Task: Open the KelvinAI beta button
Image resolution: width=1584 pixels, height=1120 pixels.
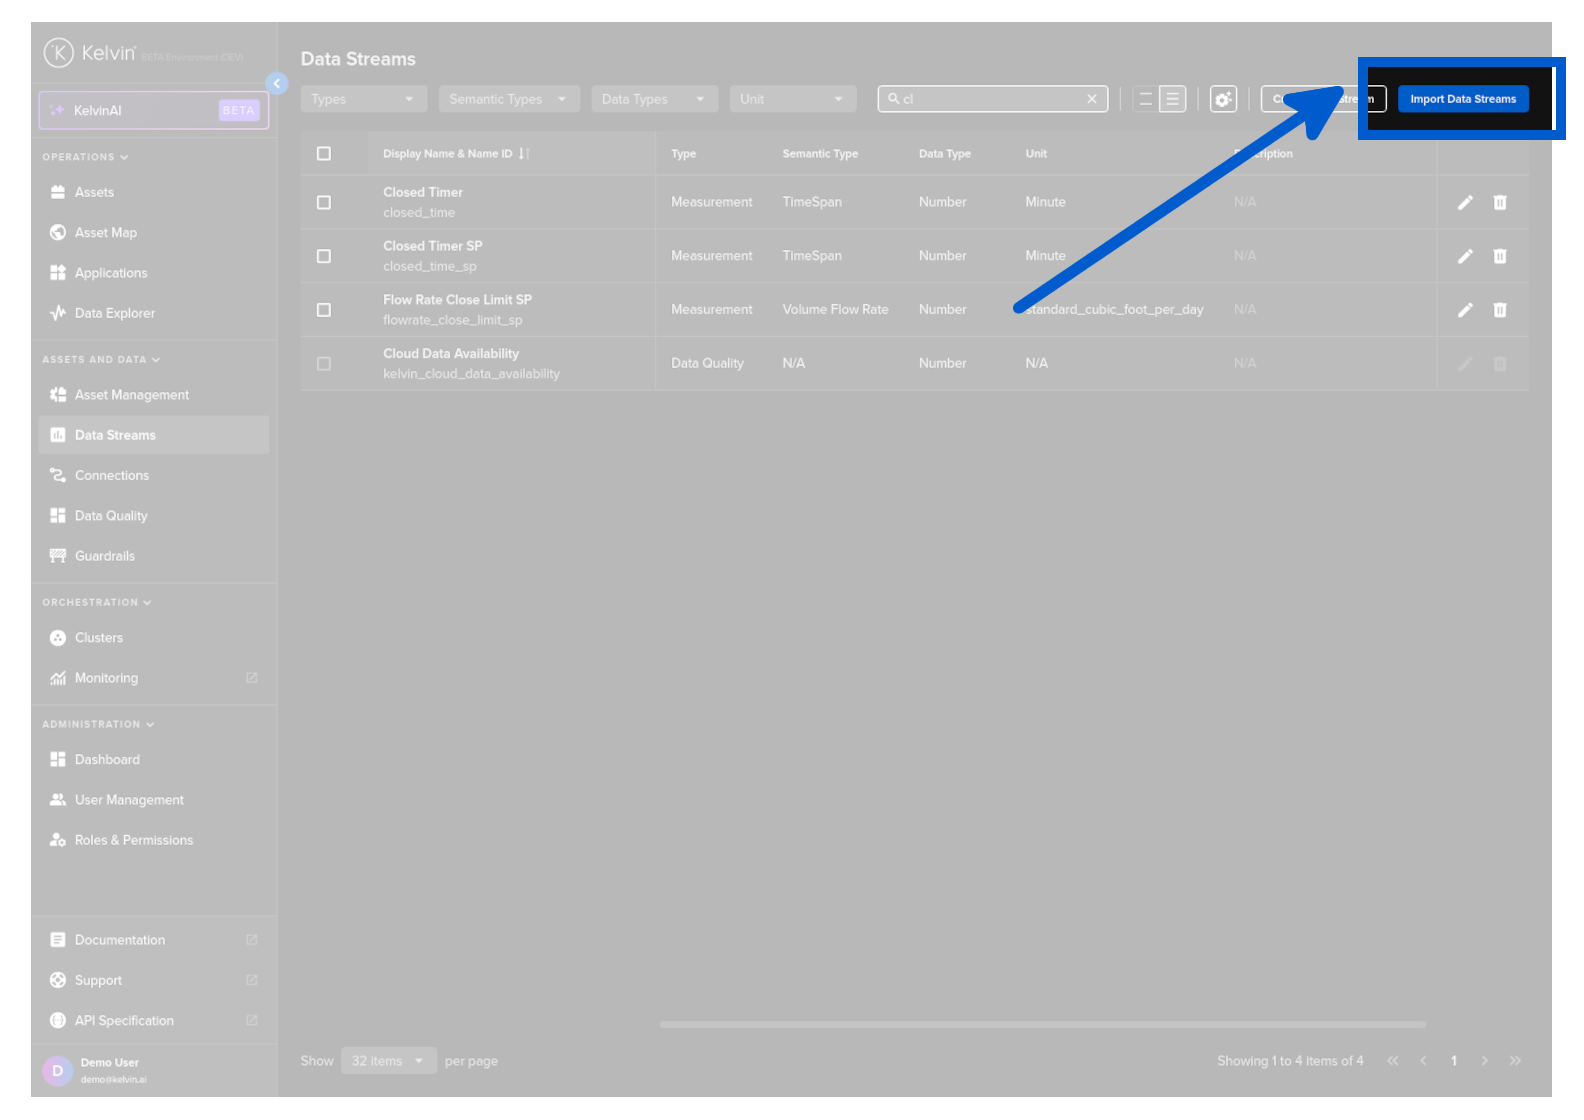Action: 154,110
